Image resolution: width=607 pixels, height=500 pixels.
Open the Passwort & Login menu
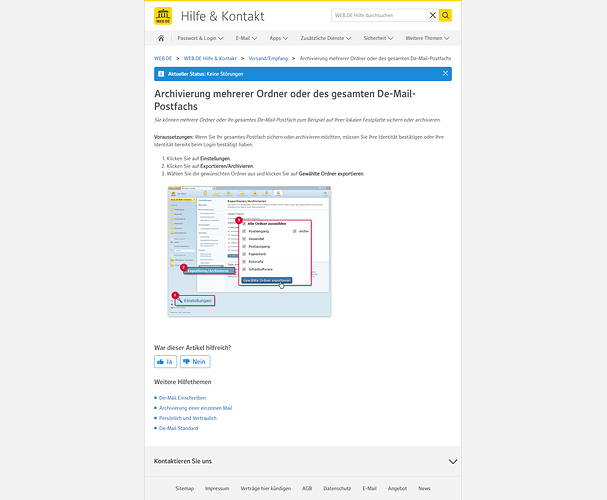(x=200, y=38)
